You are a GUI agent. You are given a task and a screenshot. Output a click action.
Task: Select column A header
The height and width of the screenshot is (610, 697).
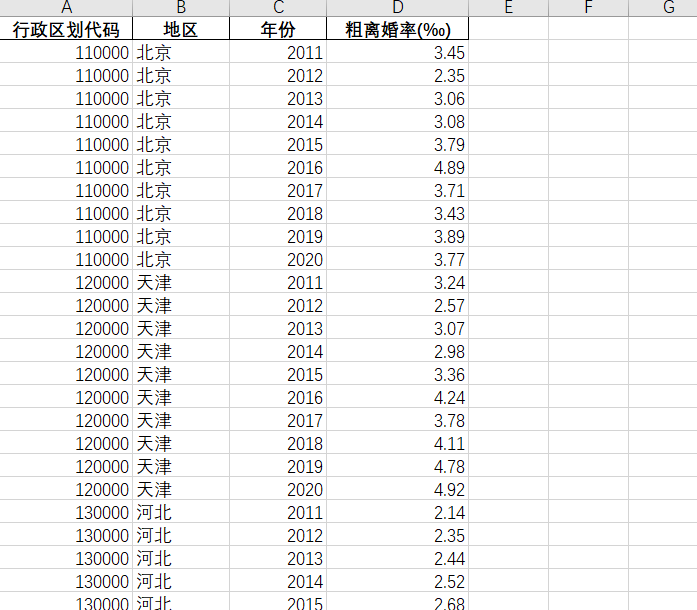click(x=66, y=8)
